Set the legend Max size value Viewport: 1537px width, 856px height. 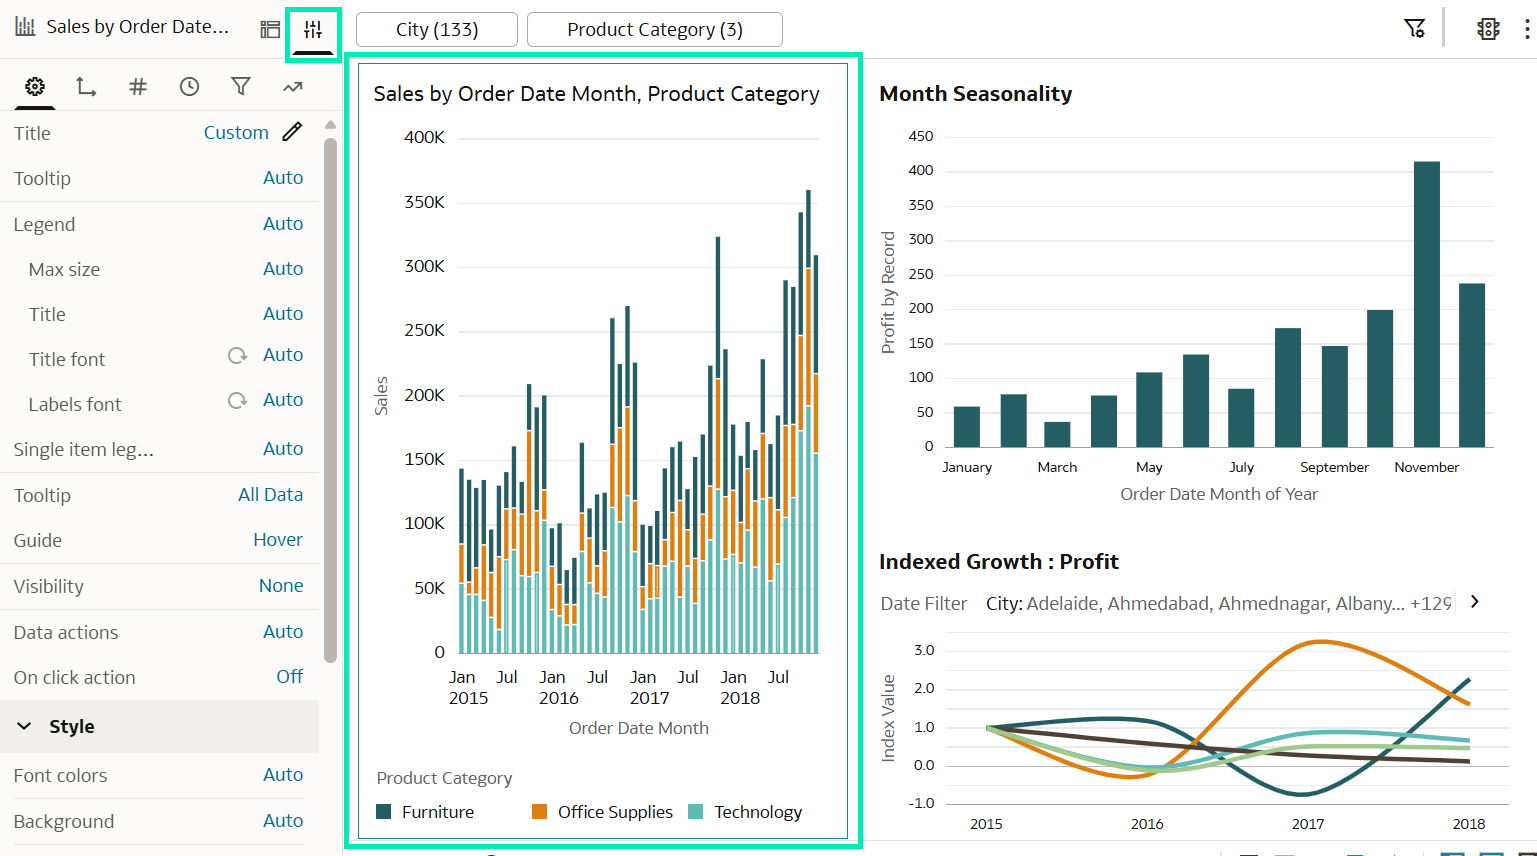(x=283, y=269)
